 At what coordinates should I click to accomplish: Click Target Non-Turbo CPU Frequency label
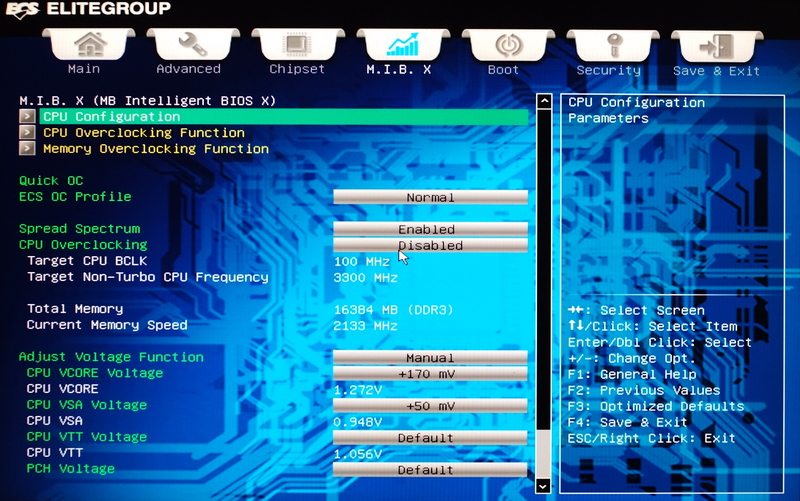[x=148, y=277]
